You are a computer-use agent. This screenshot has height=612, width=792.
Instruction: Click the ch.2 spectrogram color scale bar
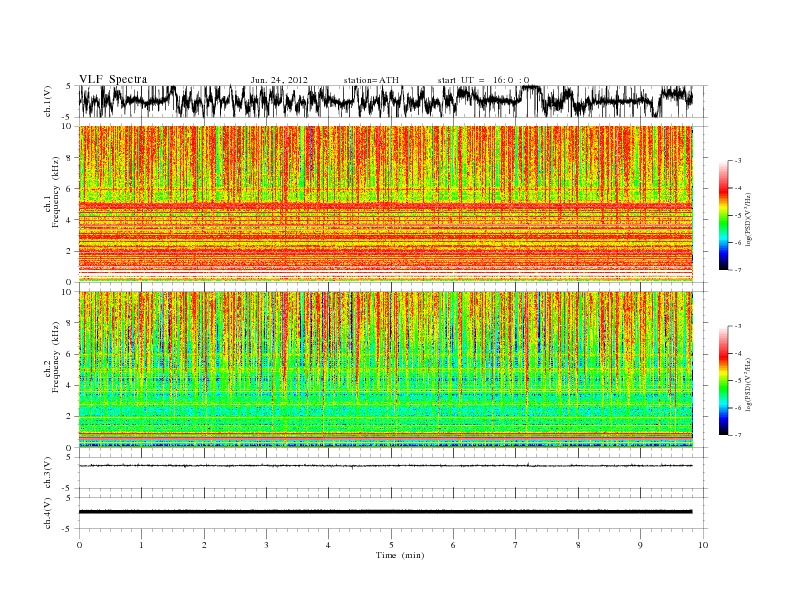(723, 381)
